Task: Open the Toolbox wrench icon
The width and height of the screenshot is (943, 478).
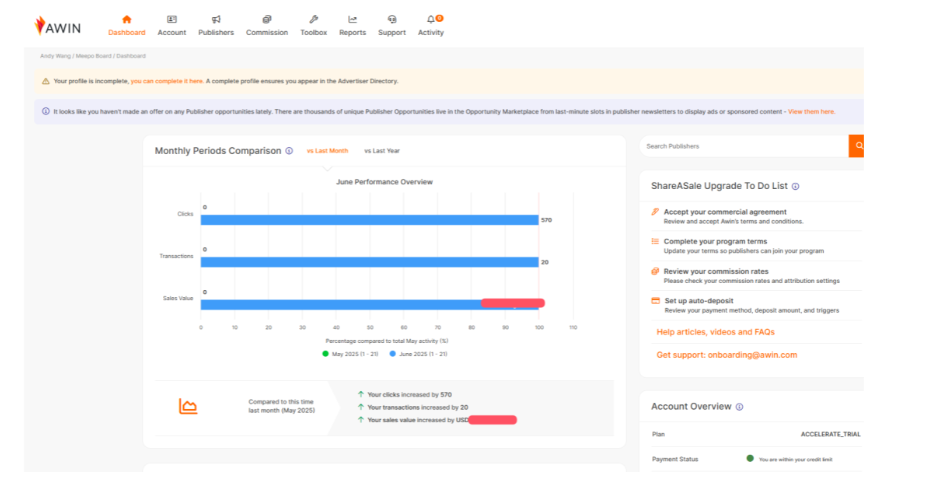Action: pyautogui.click(x=313, y=19)
